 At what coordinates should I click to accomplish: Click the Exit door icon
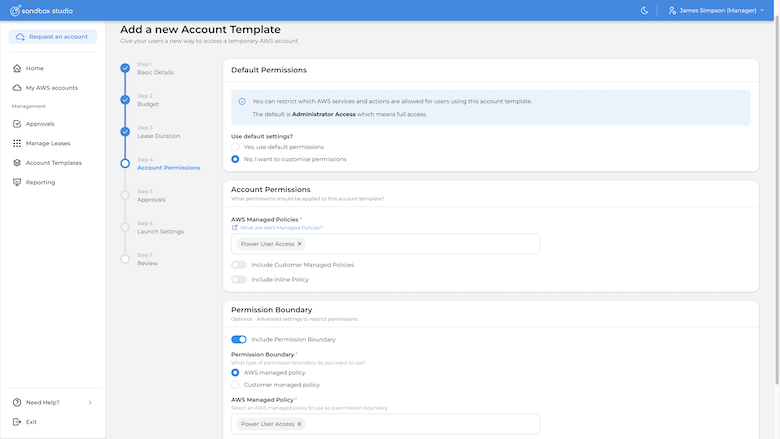tap(17, 422)
